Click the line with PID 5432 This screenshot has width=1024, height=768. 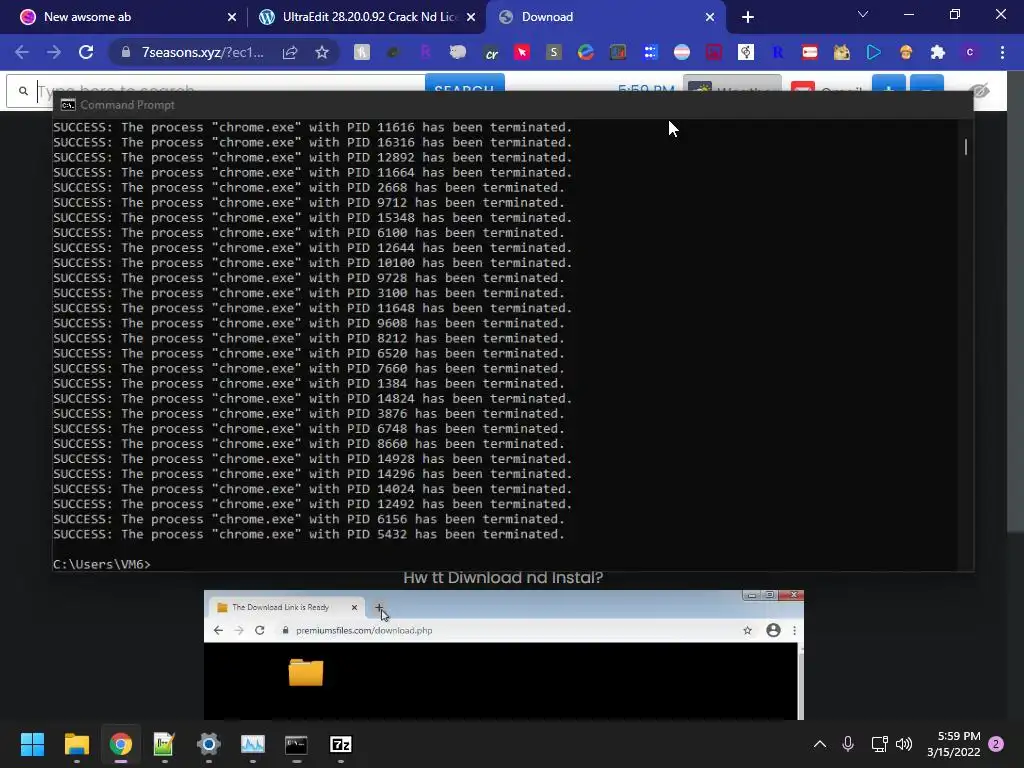(x=309, y=534)
